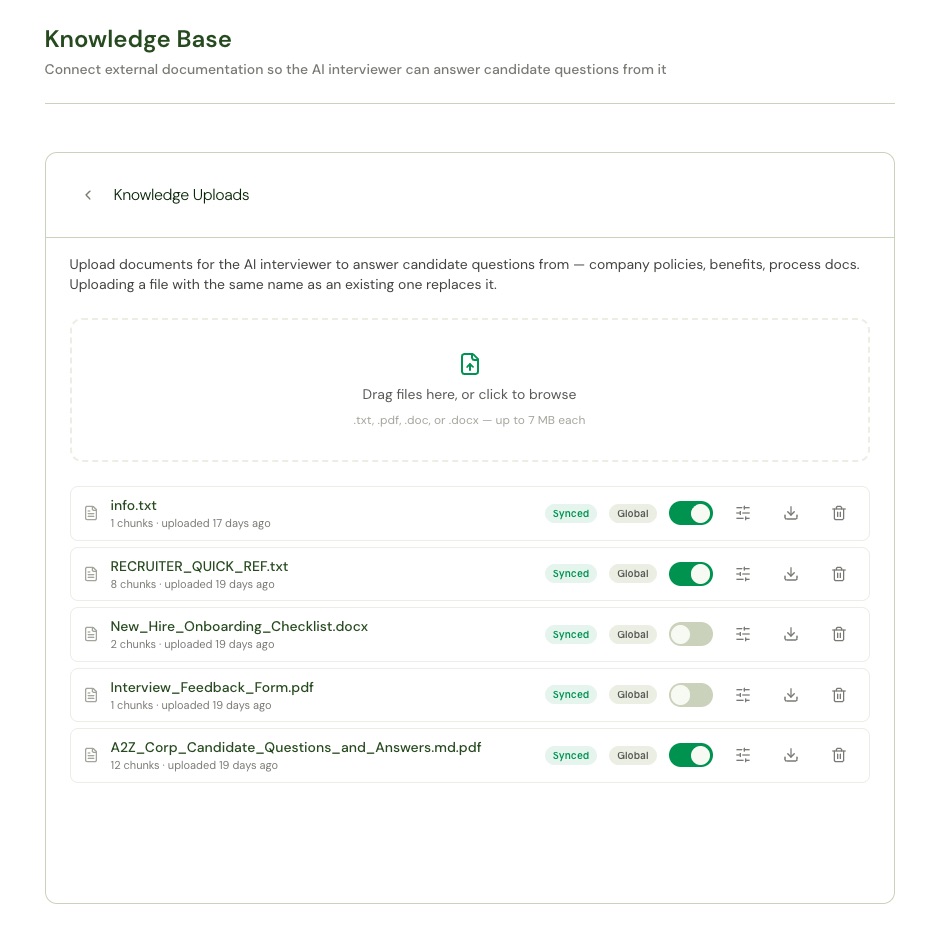Viewport: 927px width, 945px height.
Task: Select the Interview_Feedback_Form.pdf file name
Action: tap(212, 687)
